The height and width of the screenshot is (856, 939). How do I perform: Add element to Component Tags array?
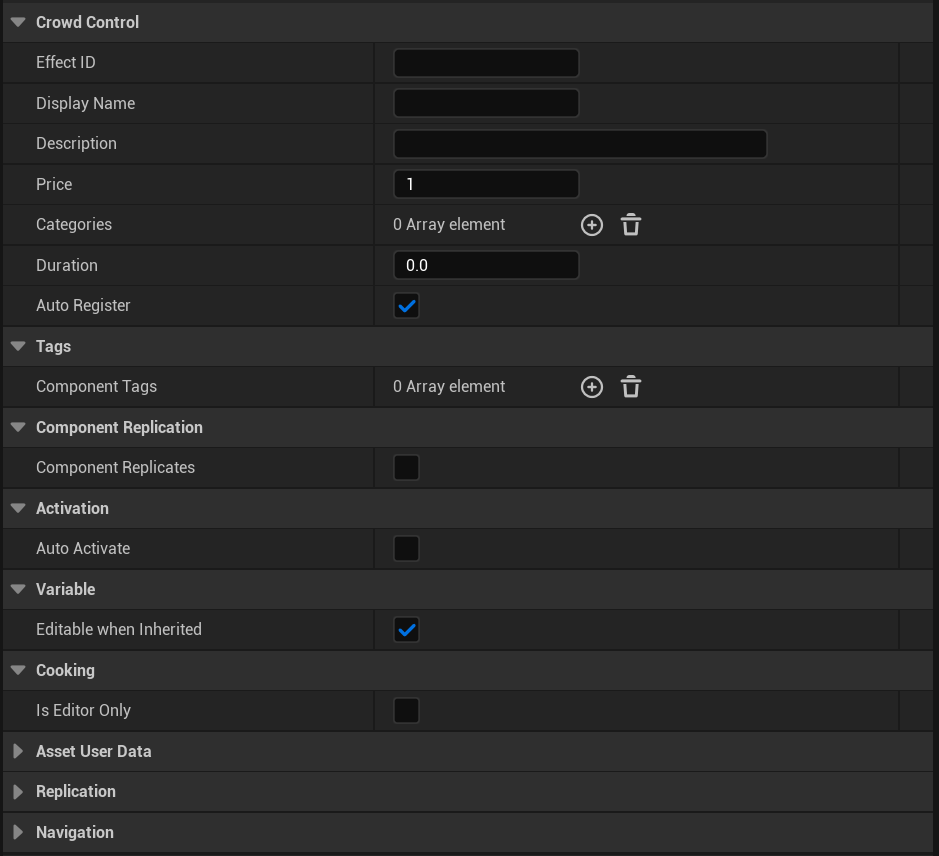592,387
